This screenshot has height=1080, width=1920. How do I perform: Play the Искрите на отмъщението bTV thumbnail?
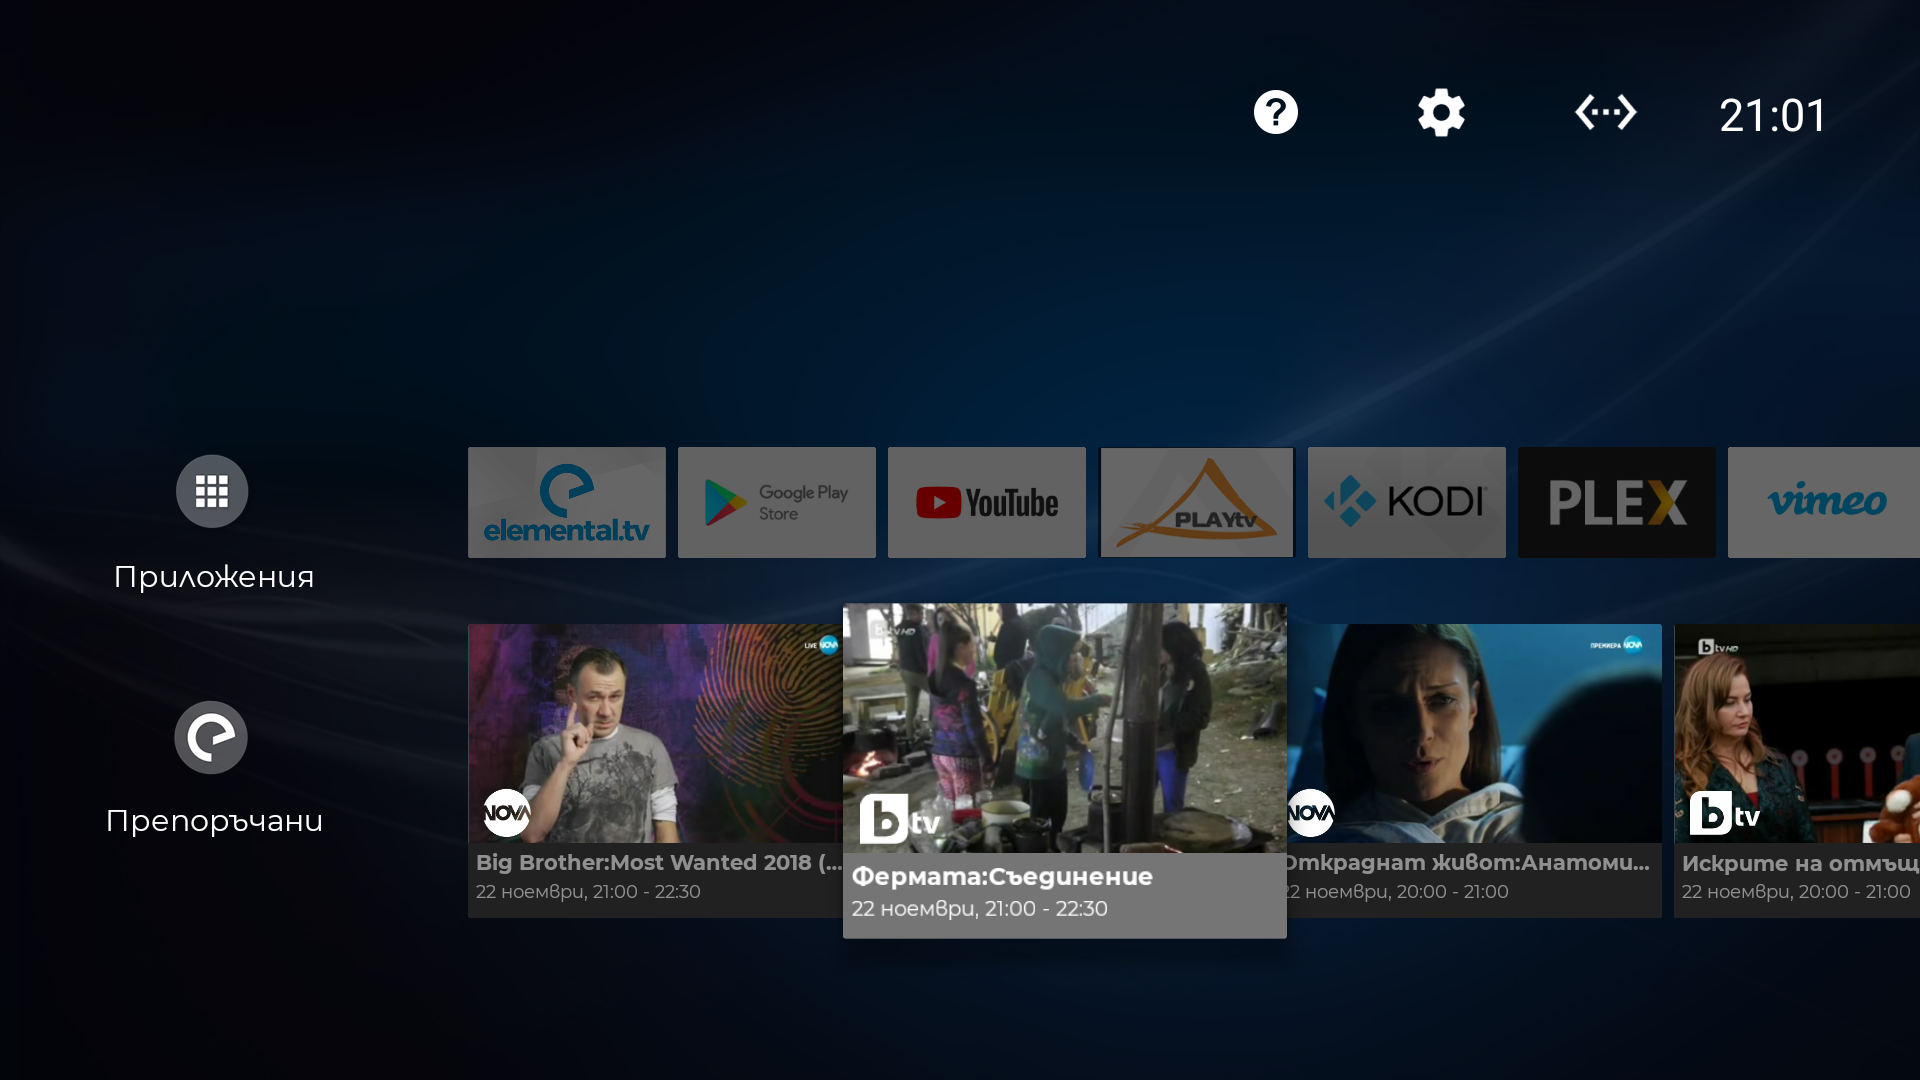pos(1797,734)
